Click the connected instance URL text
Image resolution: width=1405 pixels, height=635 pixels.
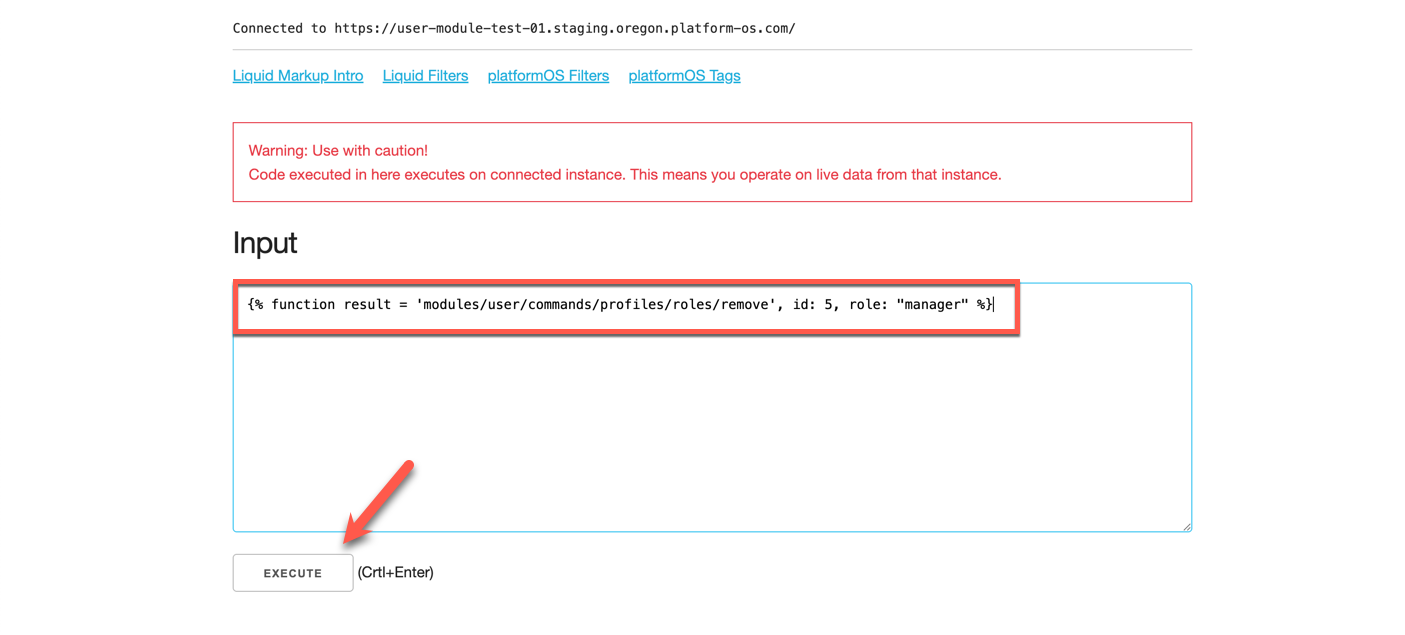point(513,27)
